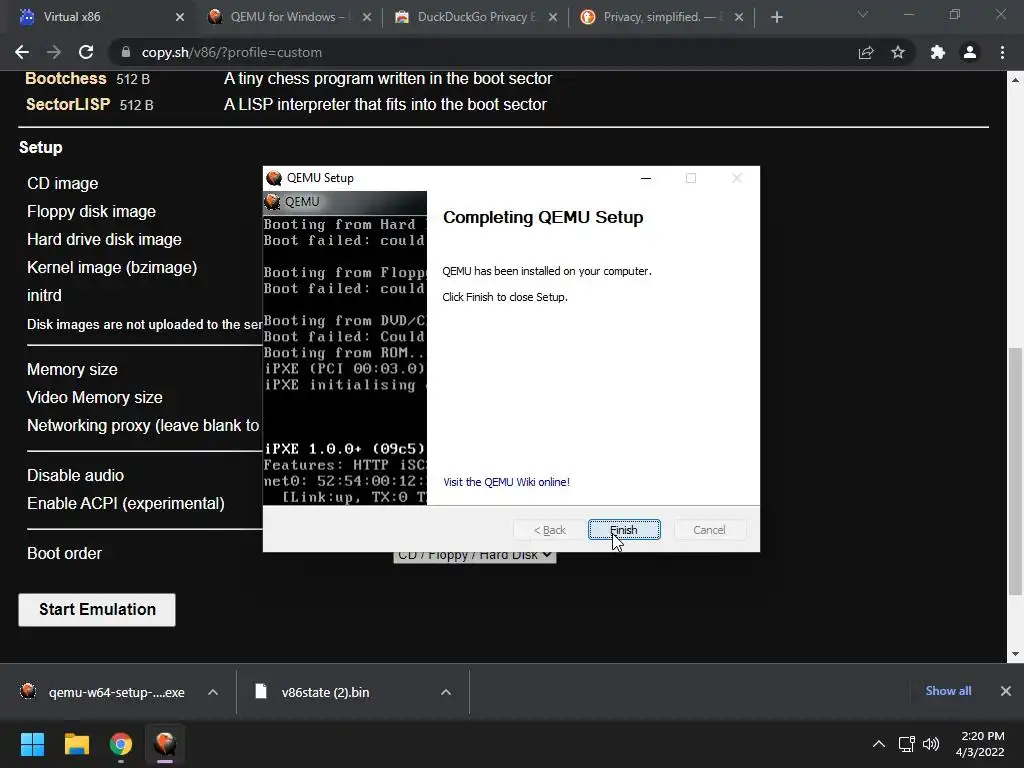
Task: Open a new browser tab
Action: pos(776,17)
